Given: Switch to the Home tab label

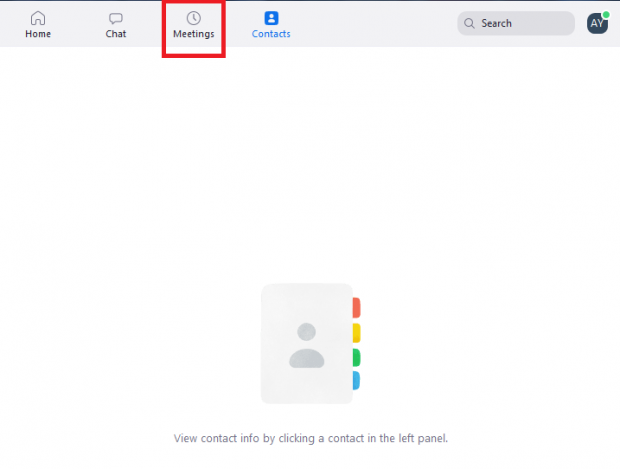Looking at the screenshot, I should point(38,34).
